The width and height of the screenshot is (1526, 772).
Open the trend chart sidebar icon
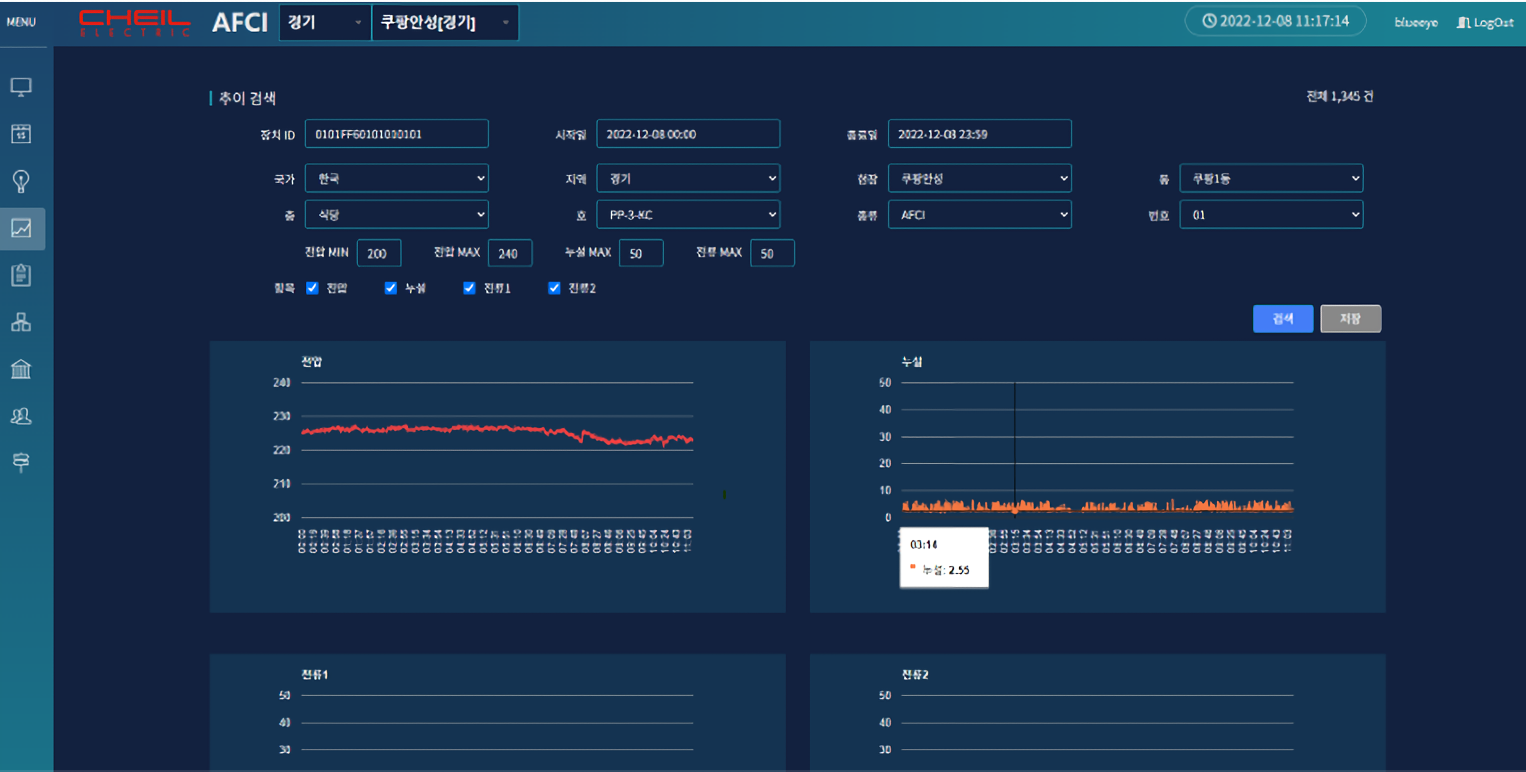pos(21,228)
